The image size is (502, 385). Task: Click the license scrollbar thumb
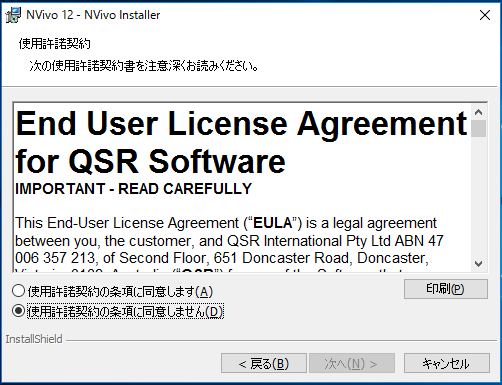coord(479,128)
